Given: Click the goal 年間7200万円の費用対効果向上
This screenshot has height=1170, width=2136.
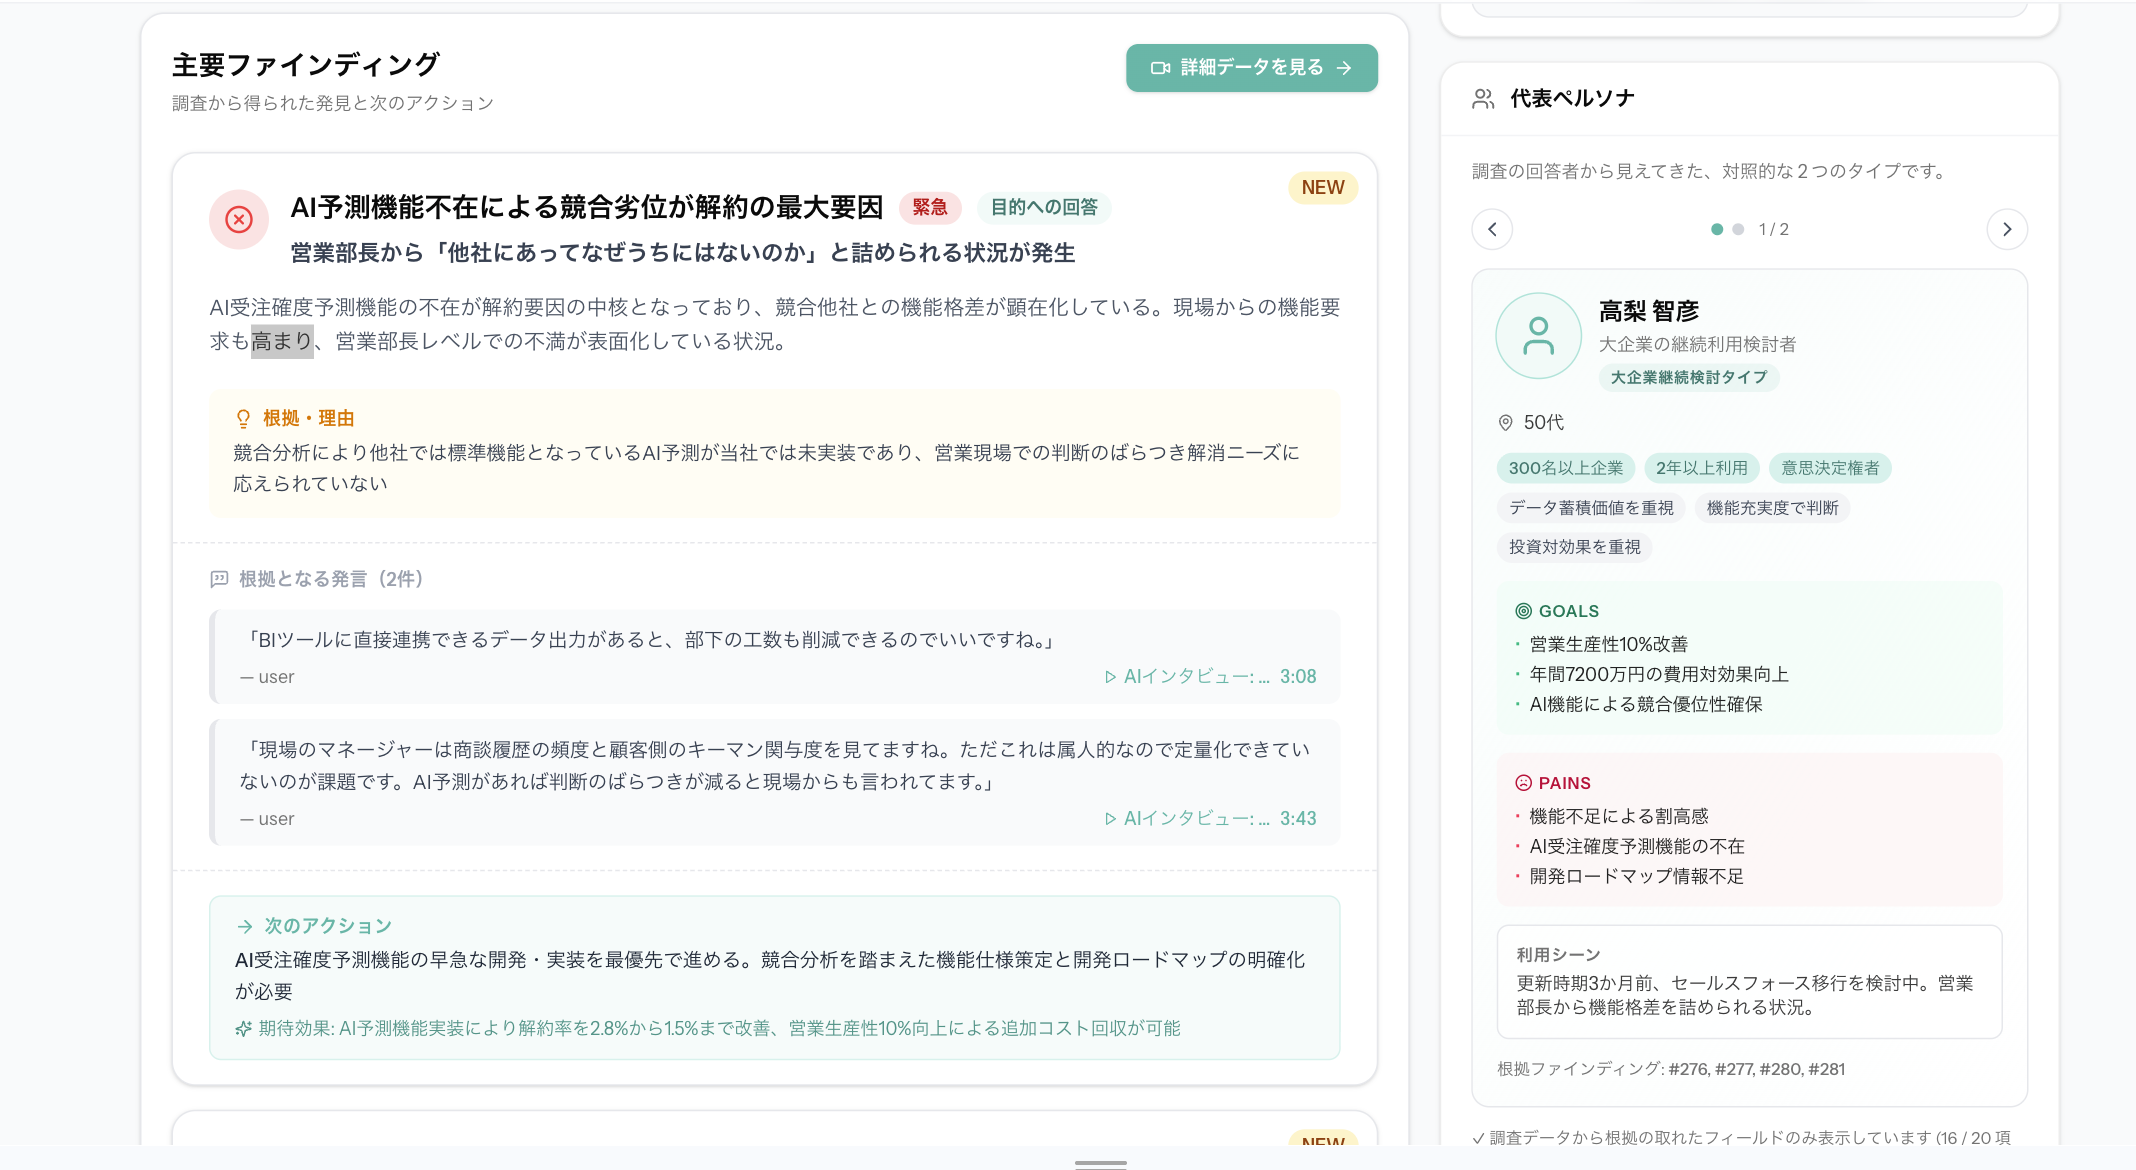Looking at the screenshot, I should point(1659,675).
